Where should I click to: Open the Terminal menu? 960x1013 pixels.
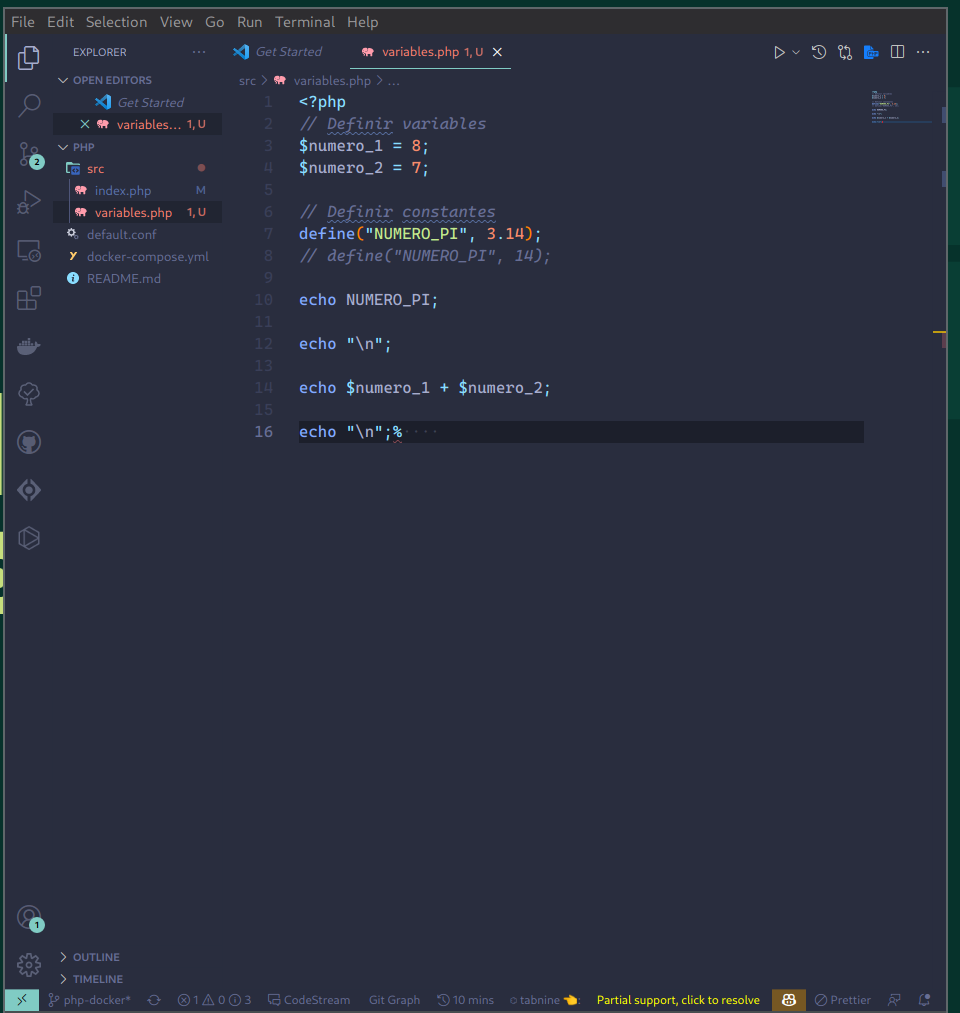[305, 22]
